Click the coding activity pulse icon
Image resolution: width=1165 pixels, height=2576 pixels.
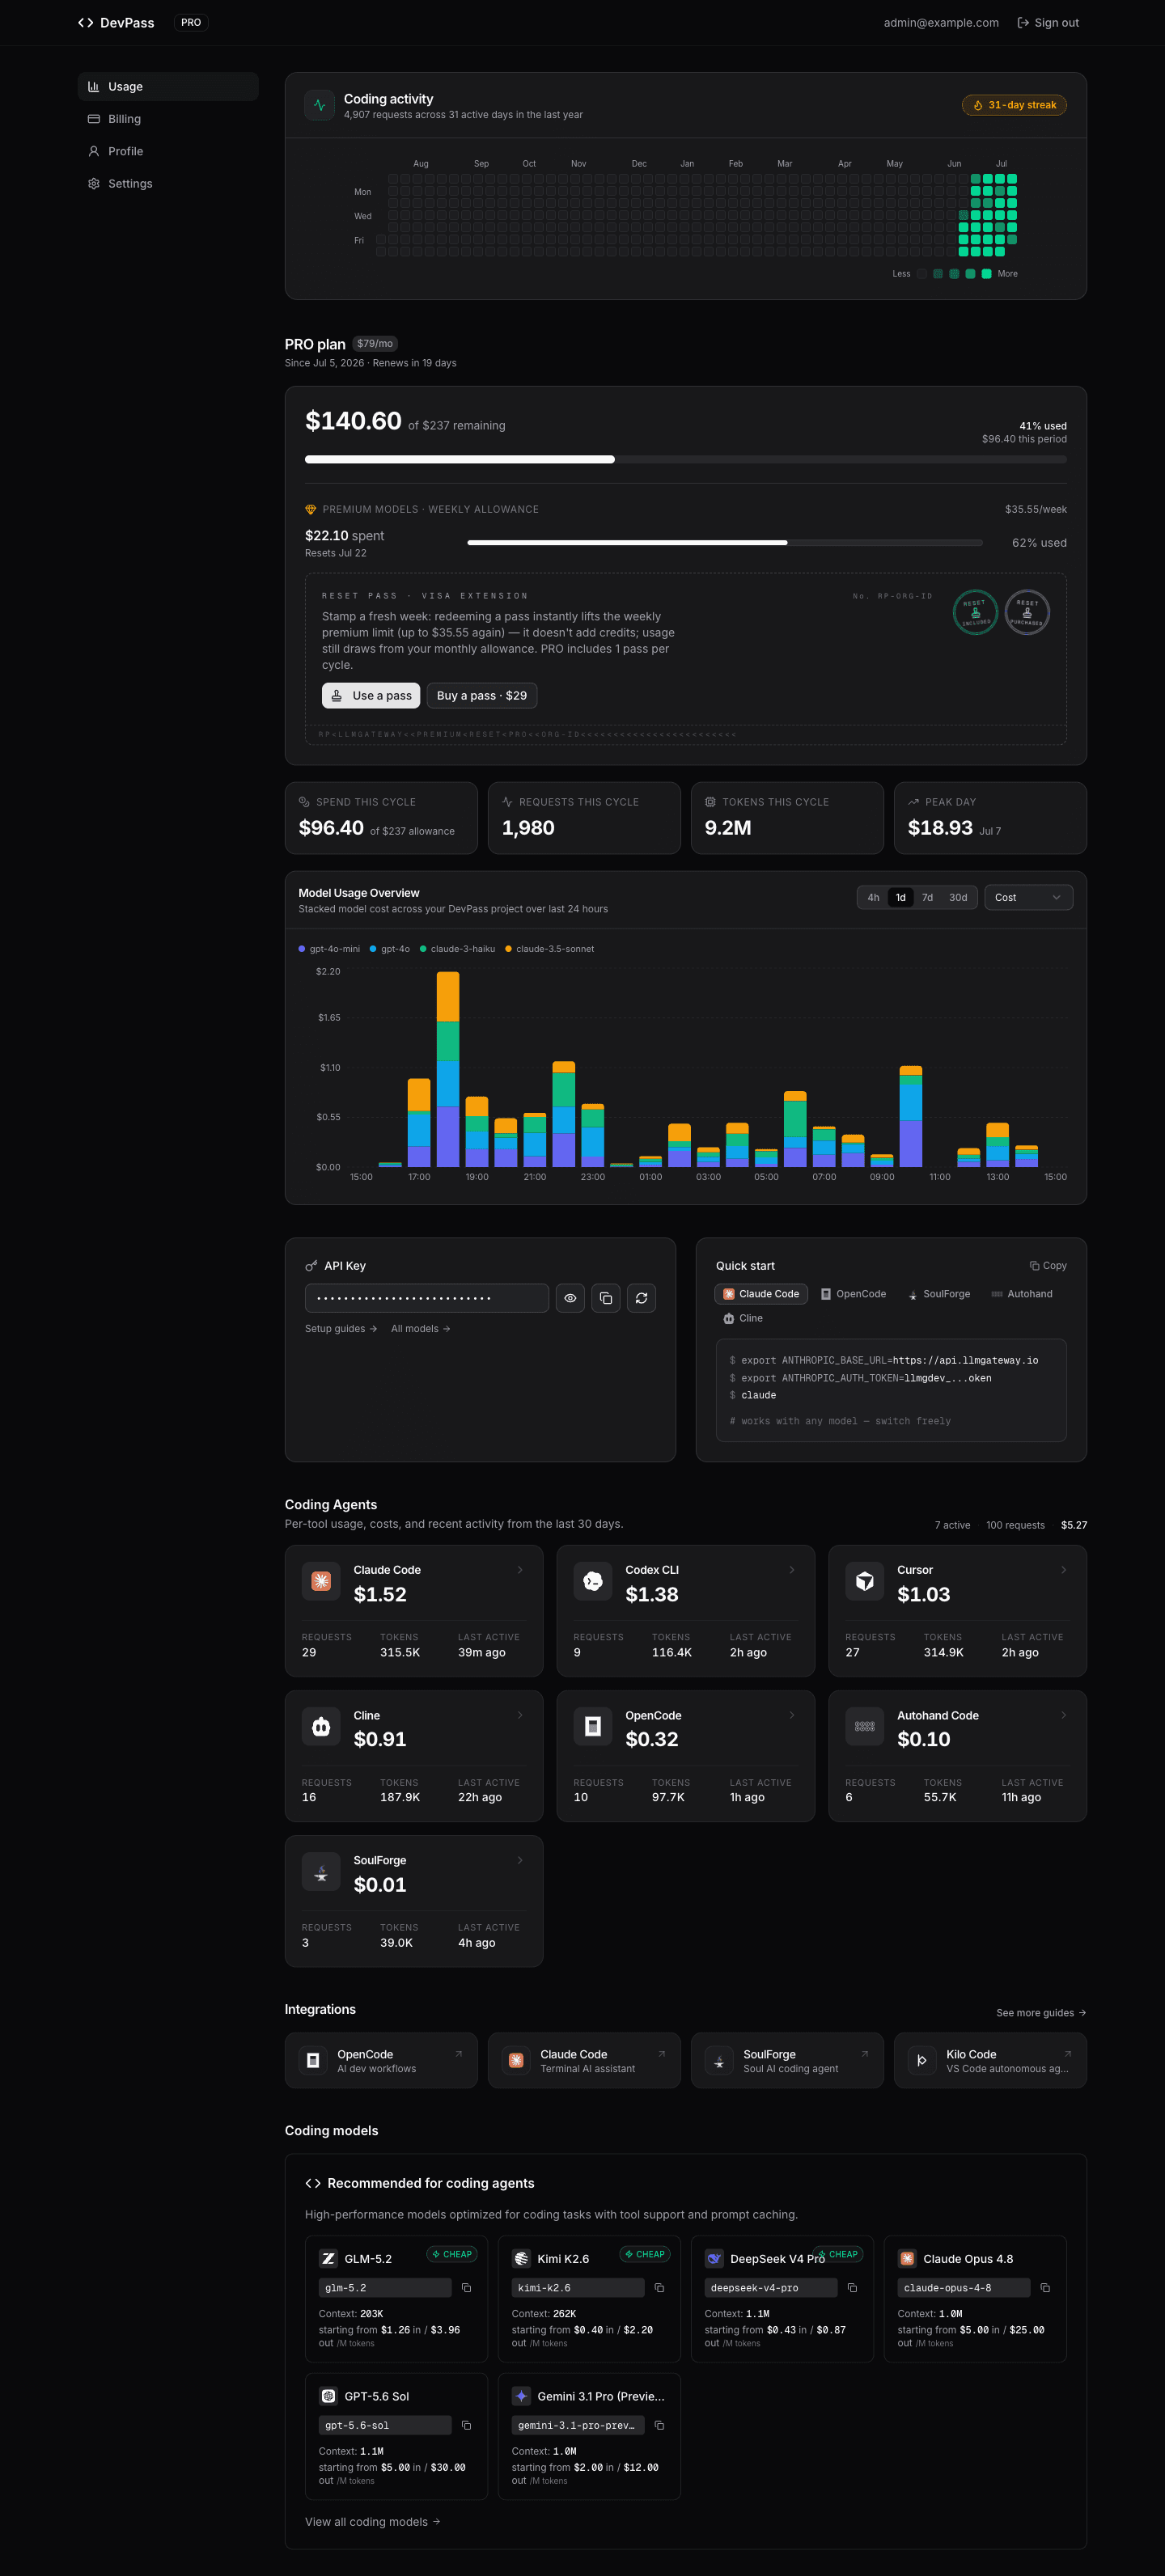319,105
